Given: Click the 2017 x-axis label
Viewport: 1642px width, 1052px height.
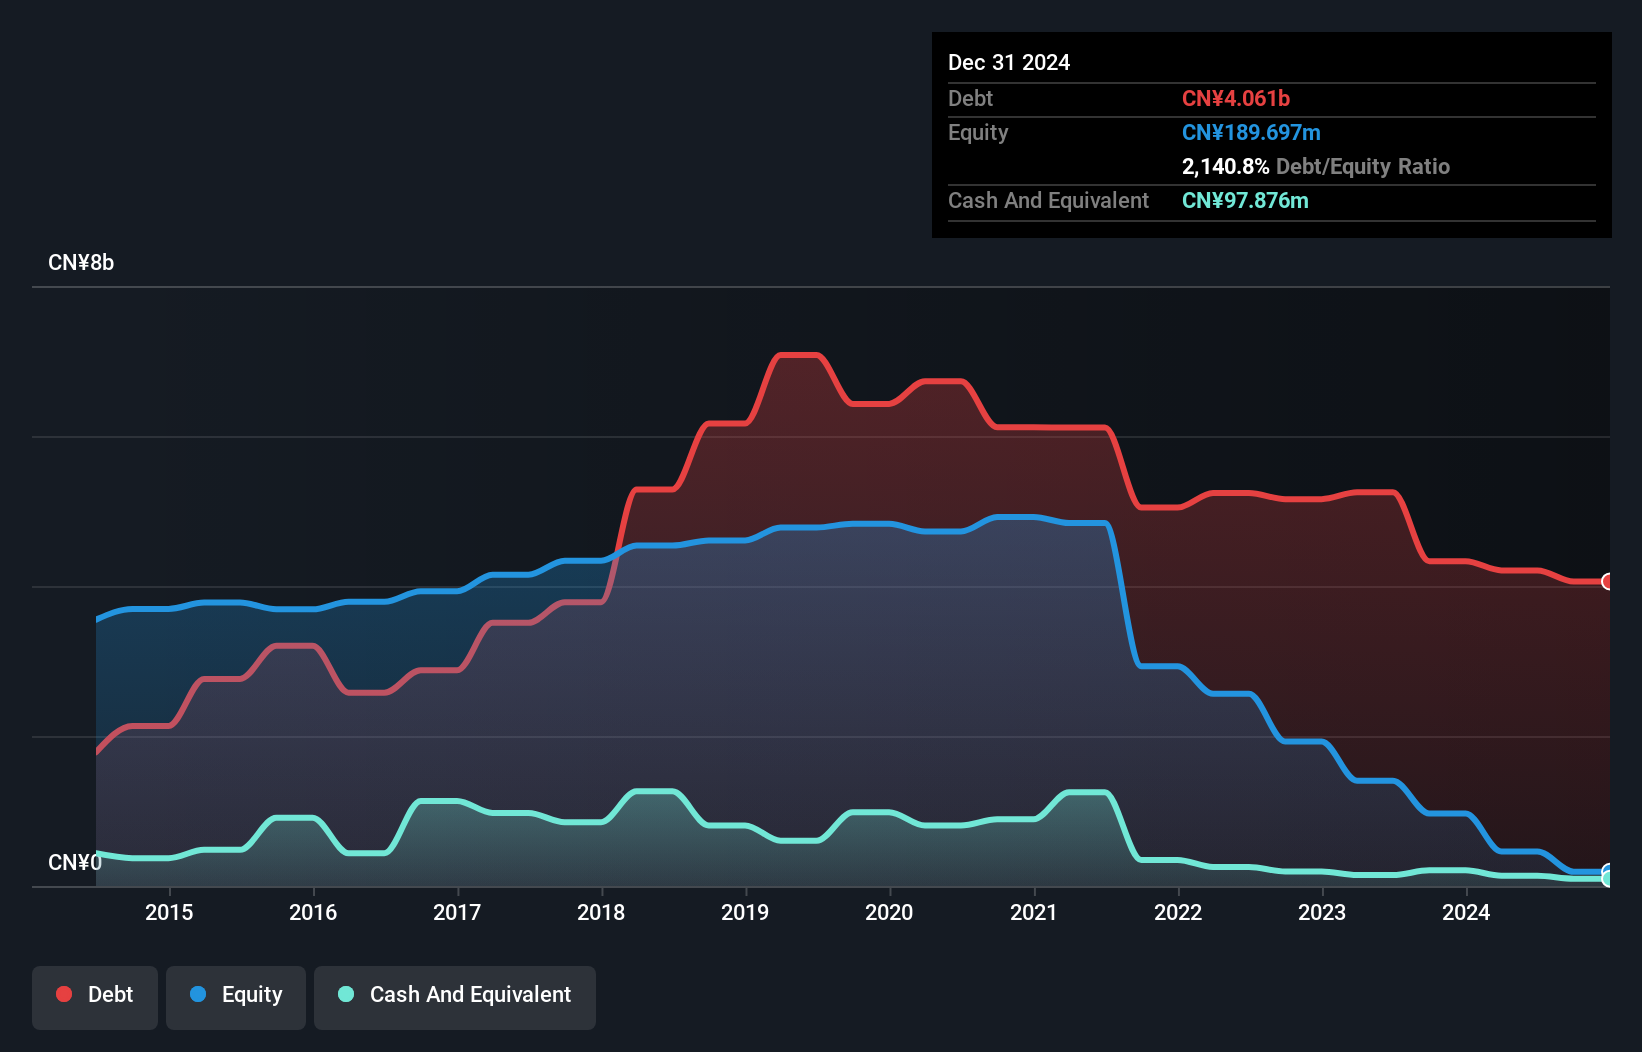Looking at the screenshot, I should tap(457, 912).
